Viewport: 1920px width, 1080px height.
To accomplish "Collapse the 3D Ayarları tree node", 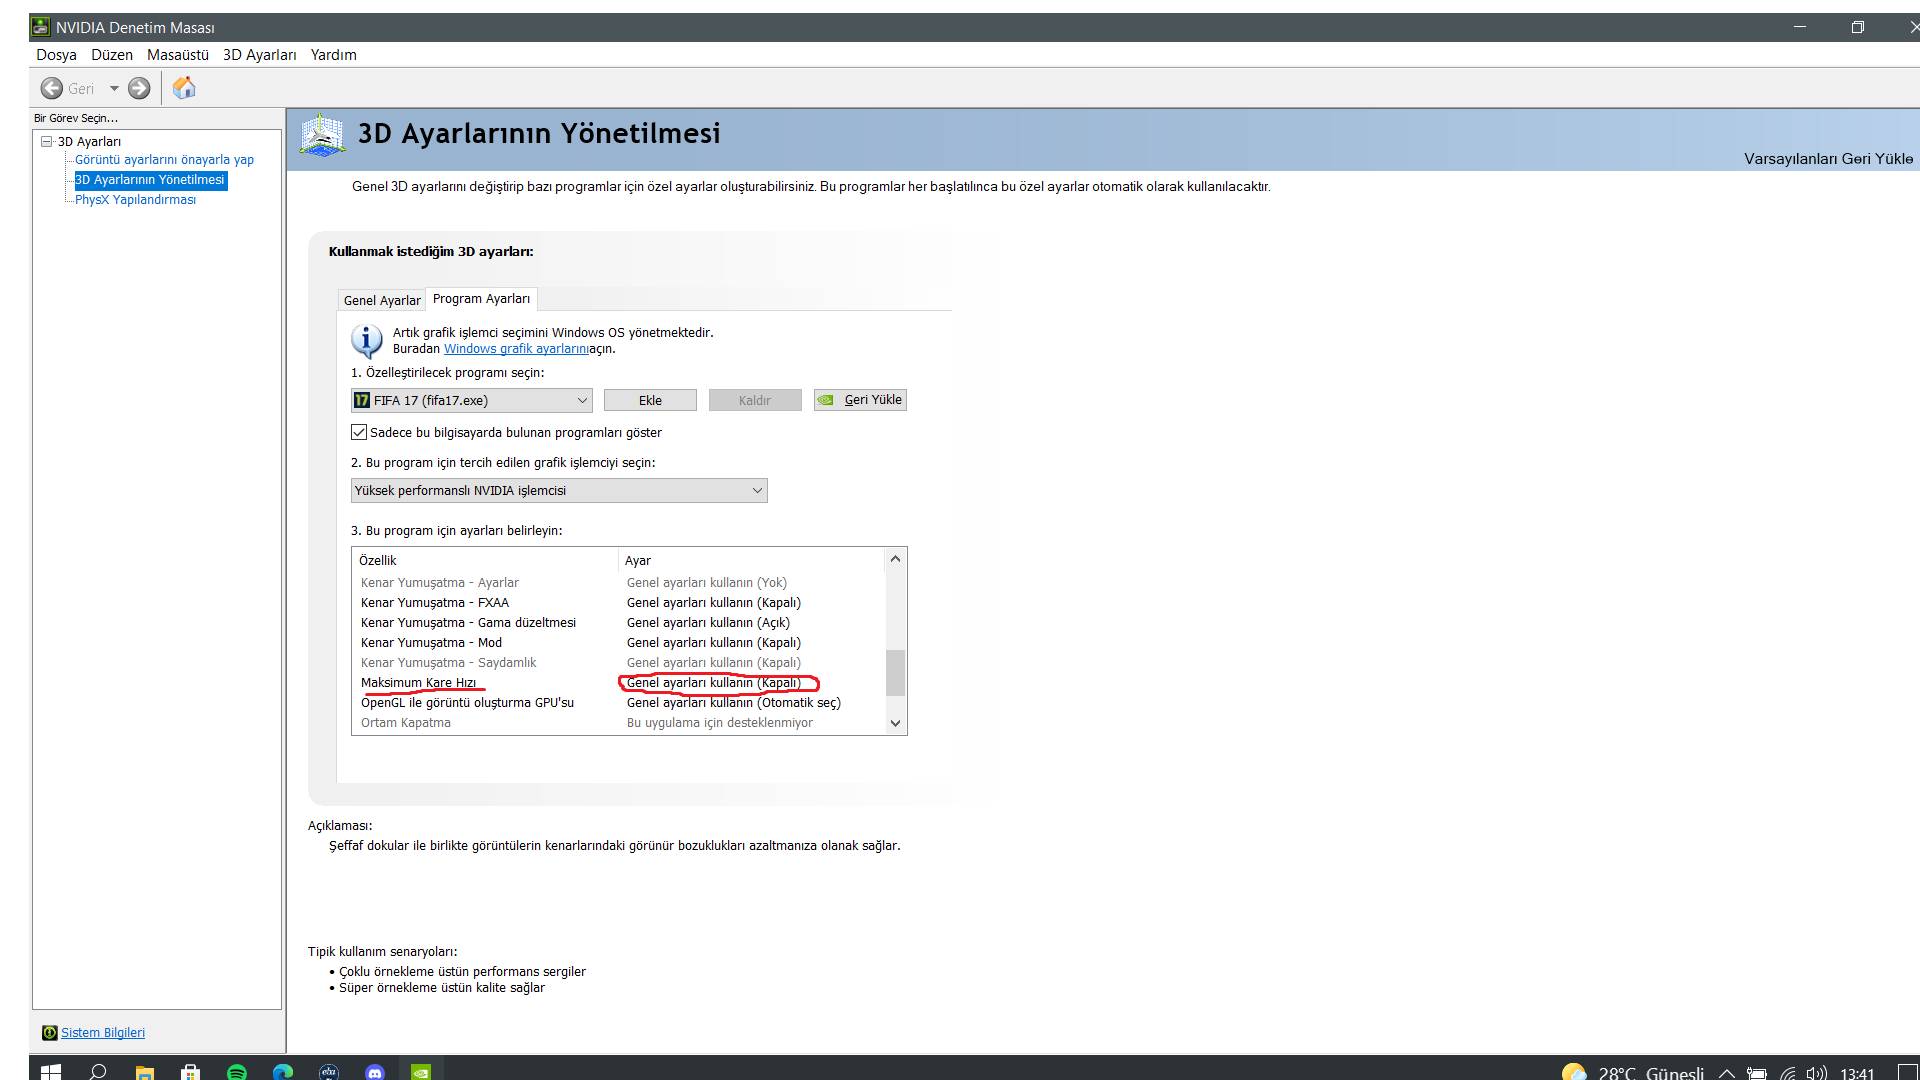I will click(46, 141).
